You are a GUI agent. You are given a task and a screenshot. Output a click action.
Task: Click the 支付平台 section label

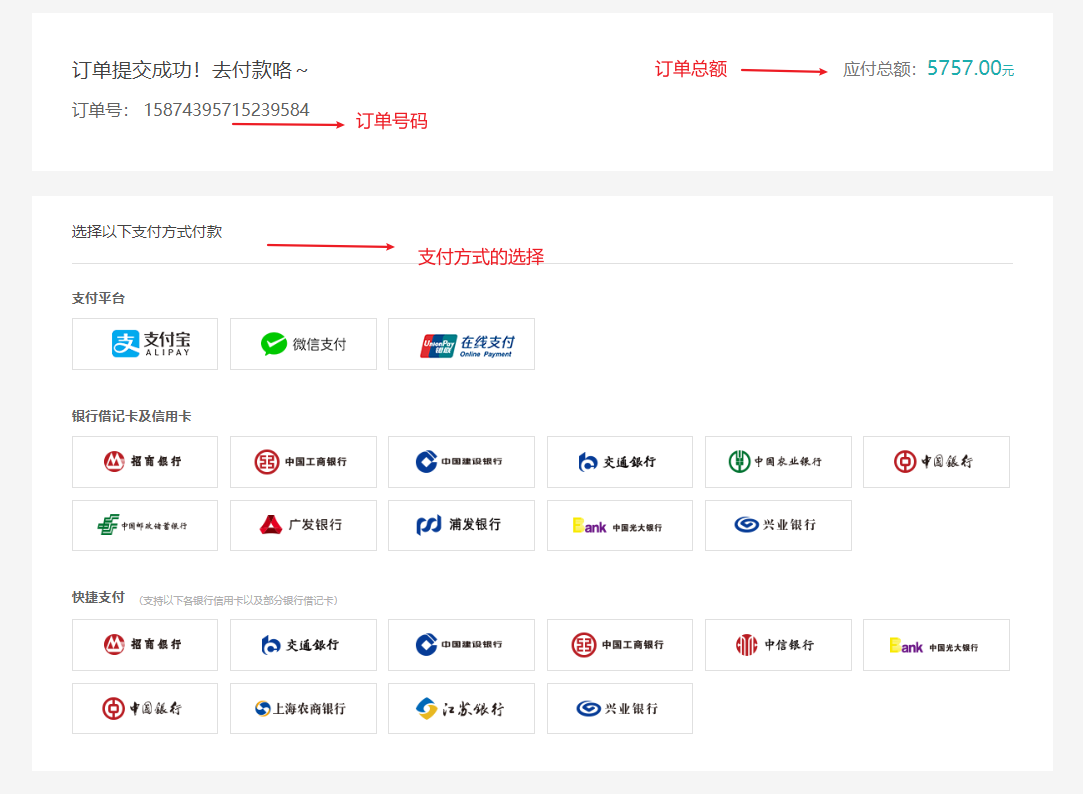(98, 298)
